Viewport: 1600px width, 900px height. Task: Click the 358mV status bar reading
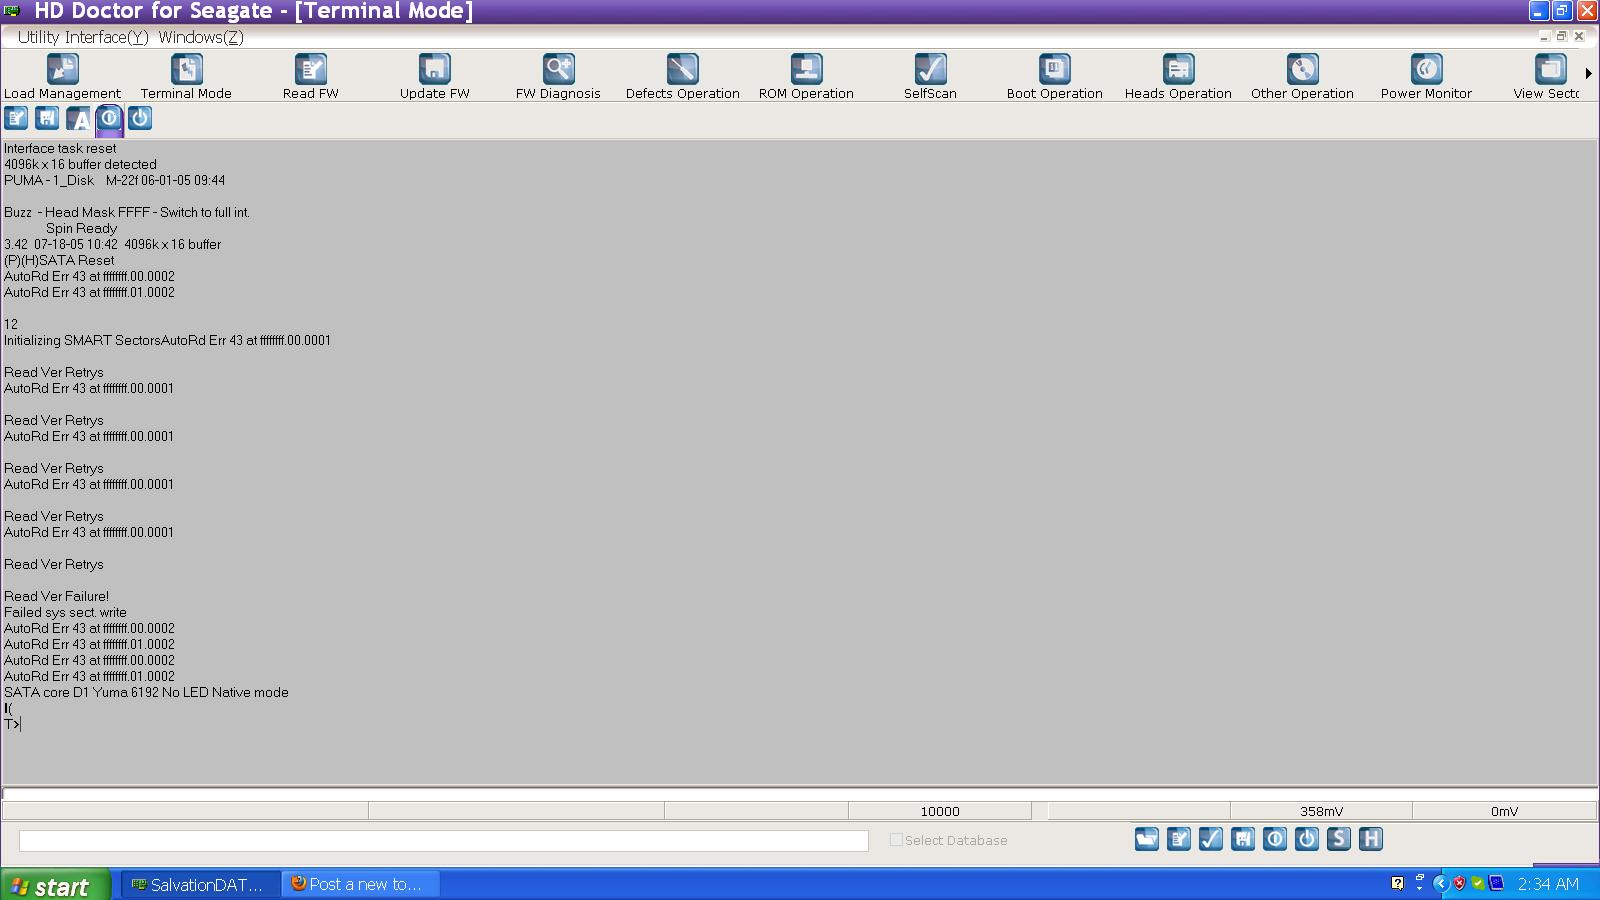pos(1321,812)
